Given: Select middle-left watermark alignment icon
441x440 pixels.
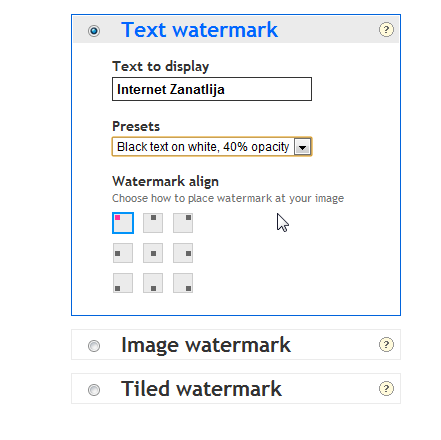Looking at the screenshot, I should pyautogui.click(x=123, y=253).
